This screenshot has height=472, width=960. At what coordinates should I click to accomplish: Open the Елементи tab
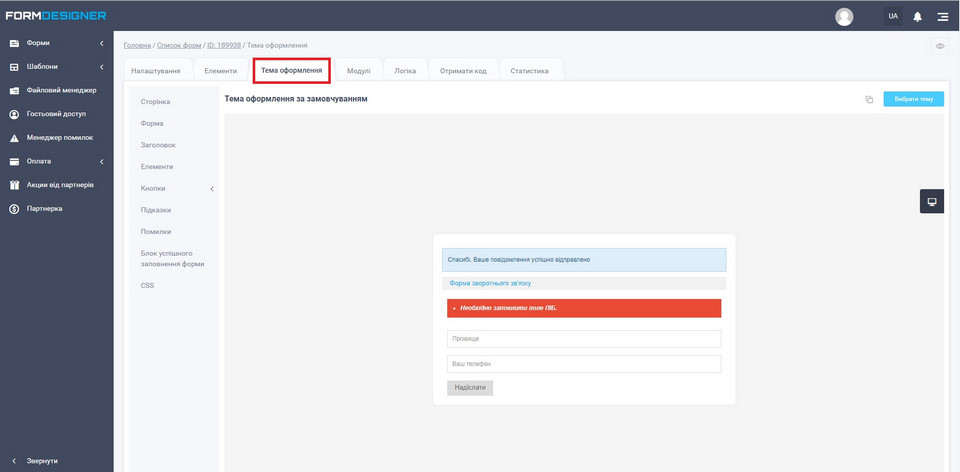pyautogui.click(x=220, y=70)
